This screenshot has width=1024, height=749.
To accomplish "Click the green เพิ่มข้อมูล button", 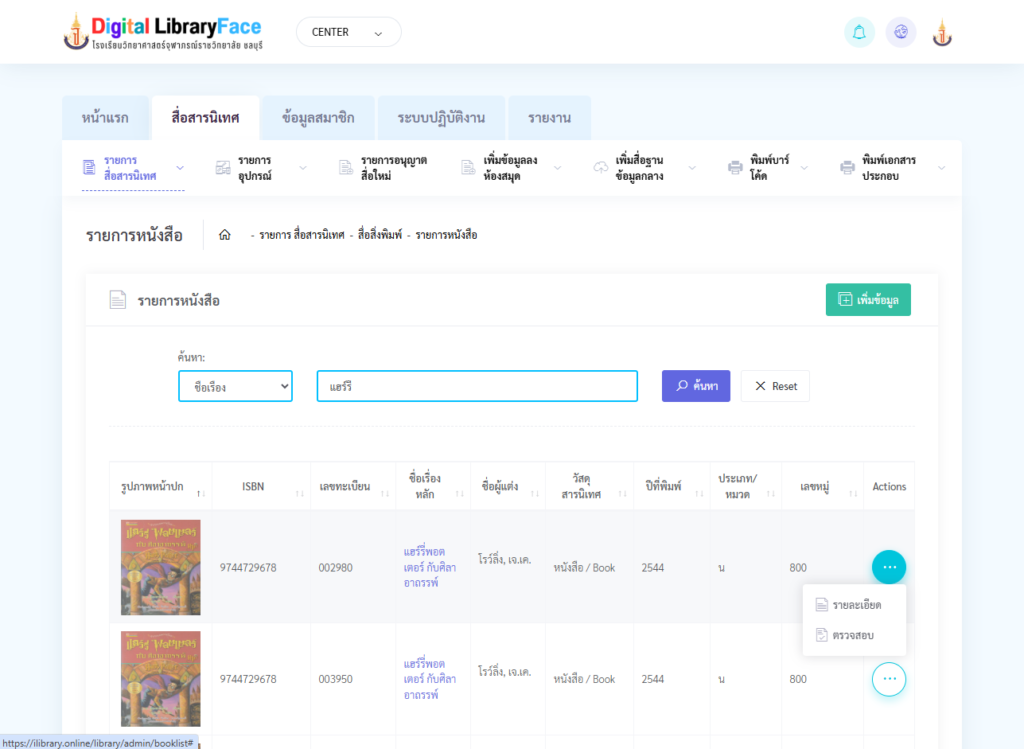I will pos(868,300).
